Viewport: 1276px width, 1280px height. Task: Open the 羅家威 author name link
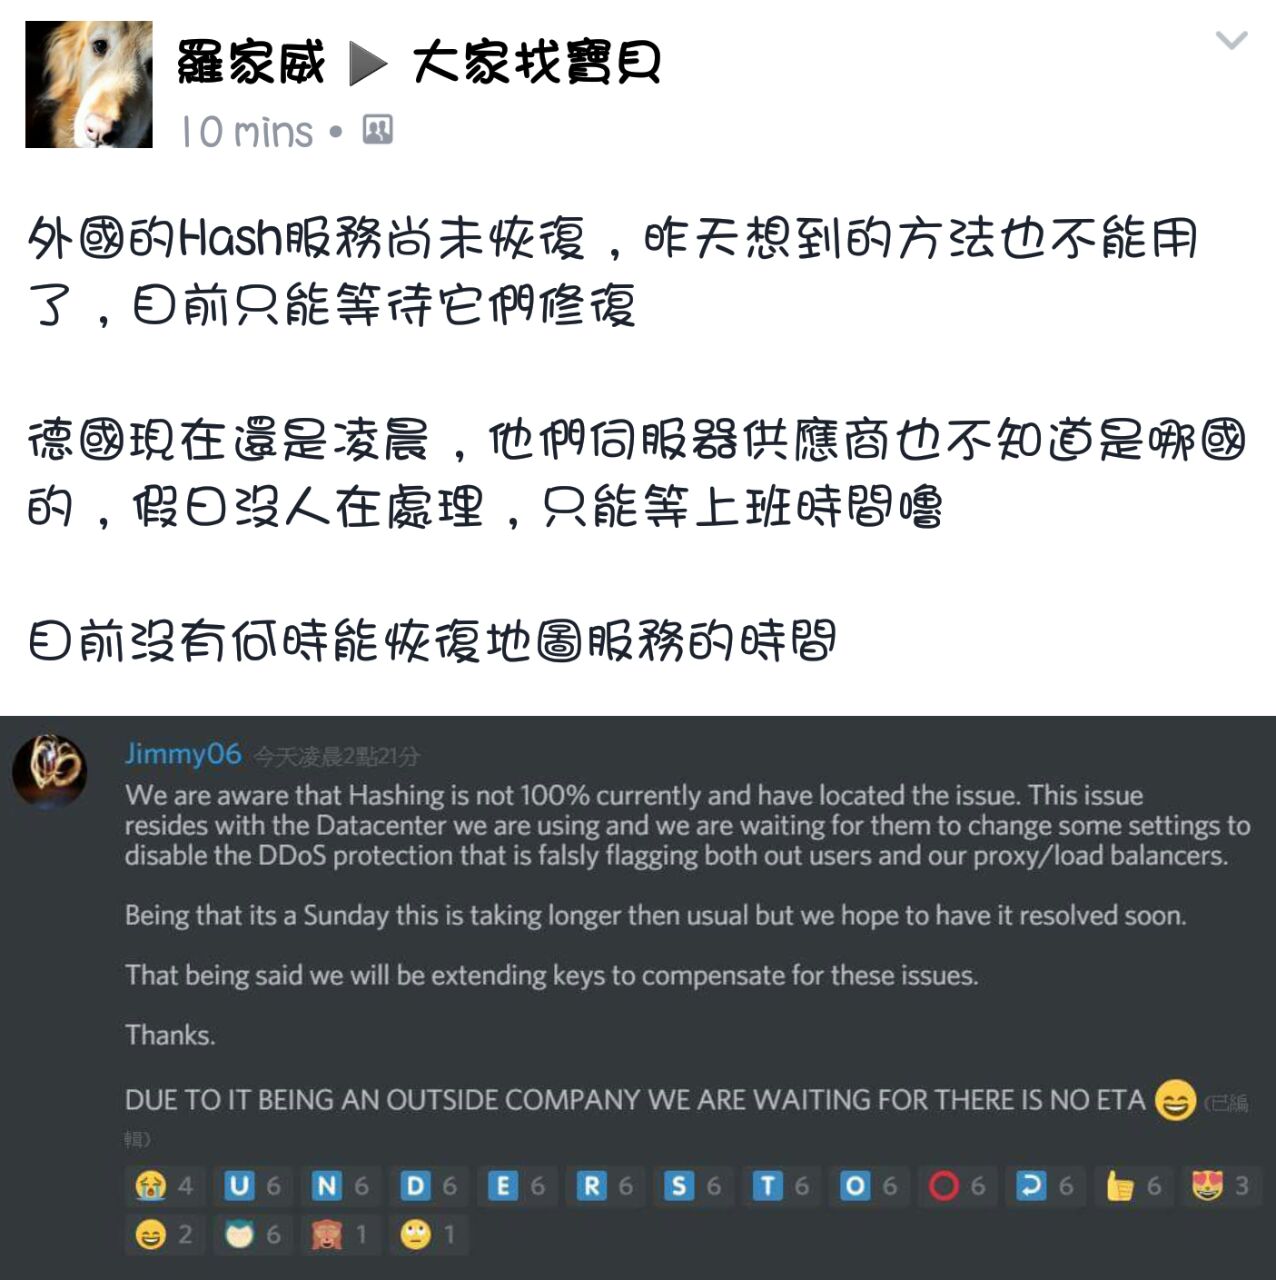(252, 63)
